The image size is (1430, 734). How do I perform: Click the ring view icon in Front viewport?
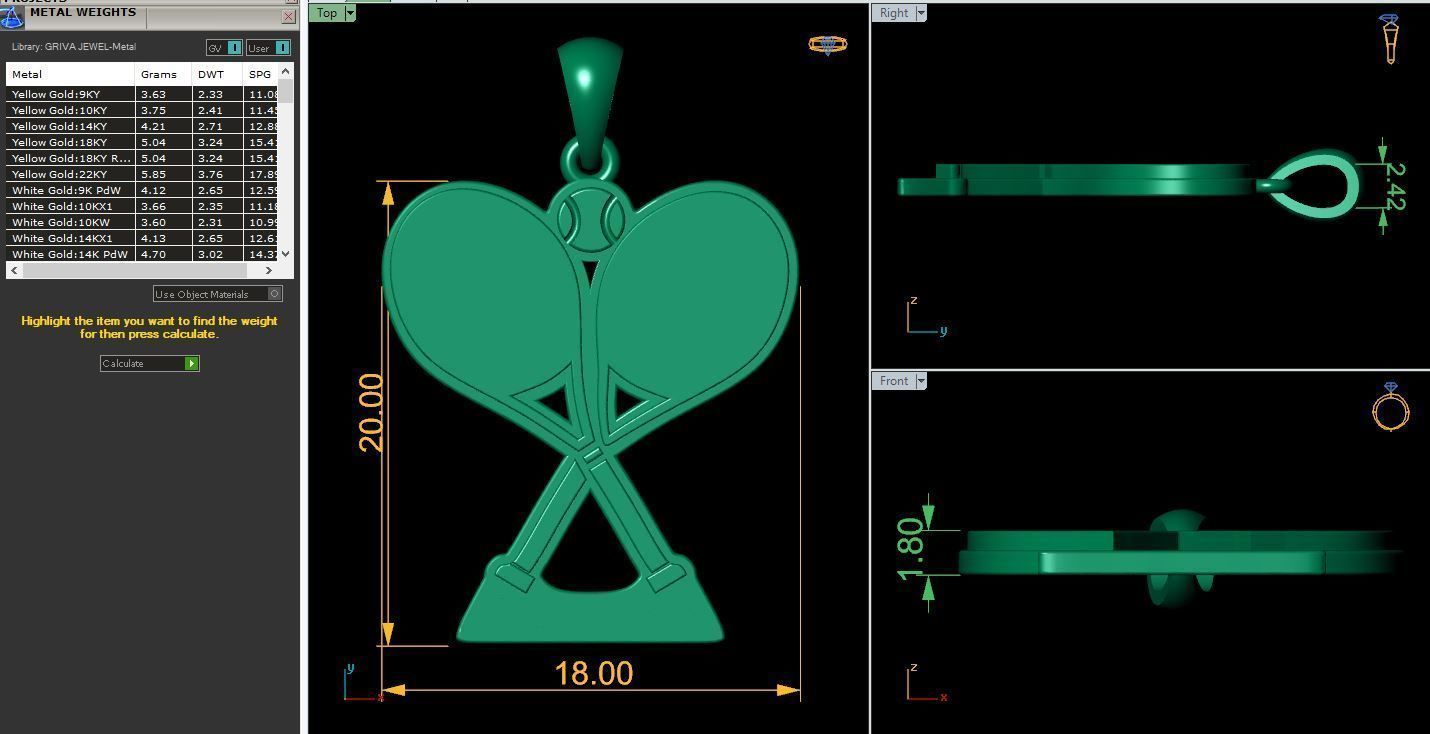(1390, 406)
